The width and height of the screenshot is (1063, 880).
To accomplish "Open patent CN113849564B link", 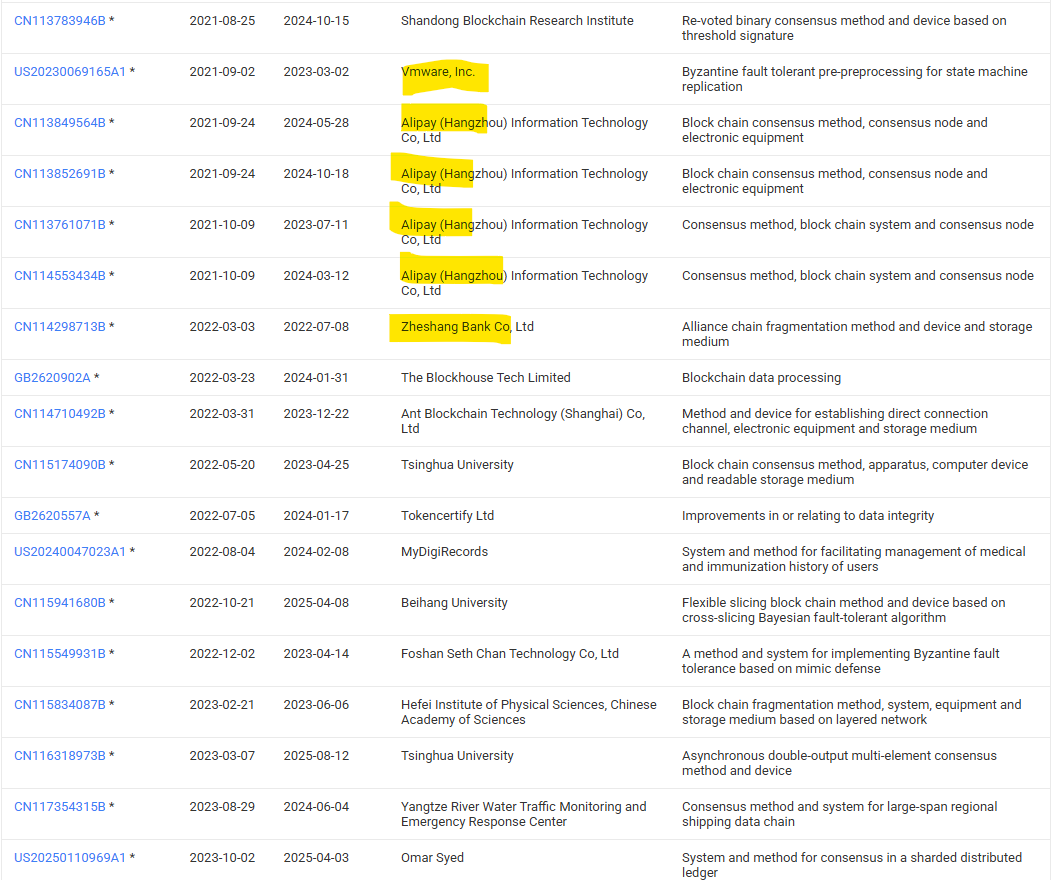I will (x=60, y=123).
